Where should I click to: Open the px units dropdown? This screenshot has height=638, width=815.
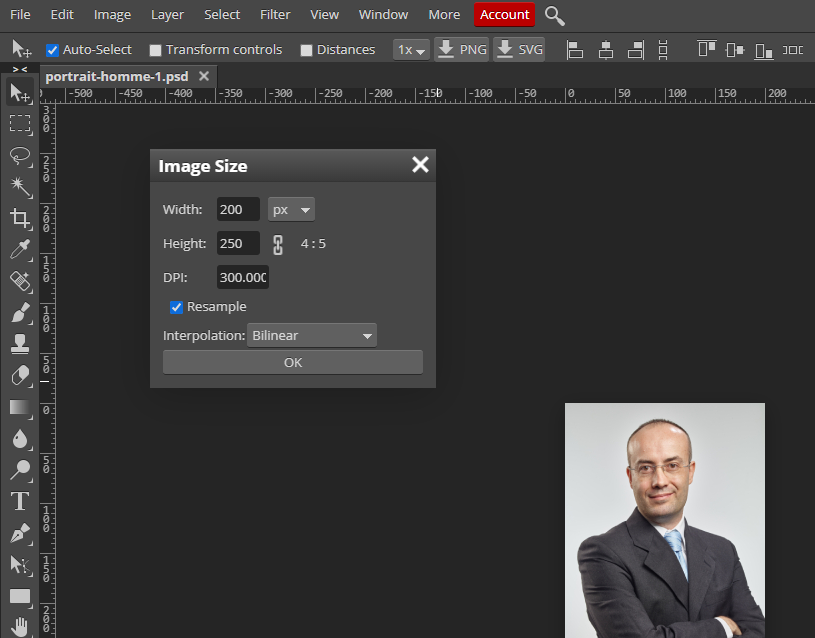click(292, 210)
